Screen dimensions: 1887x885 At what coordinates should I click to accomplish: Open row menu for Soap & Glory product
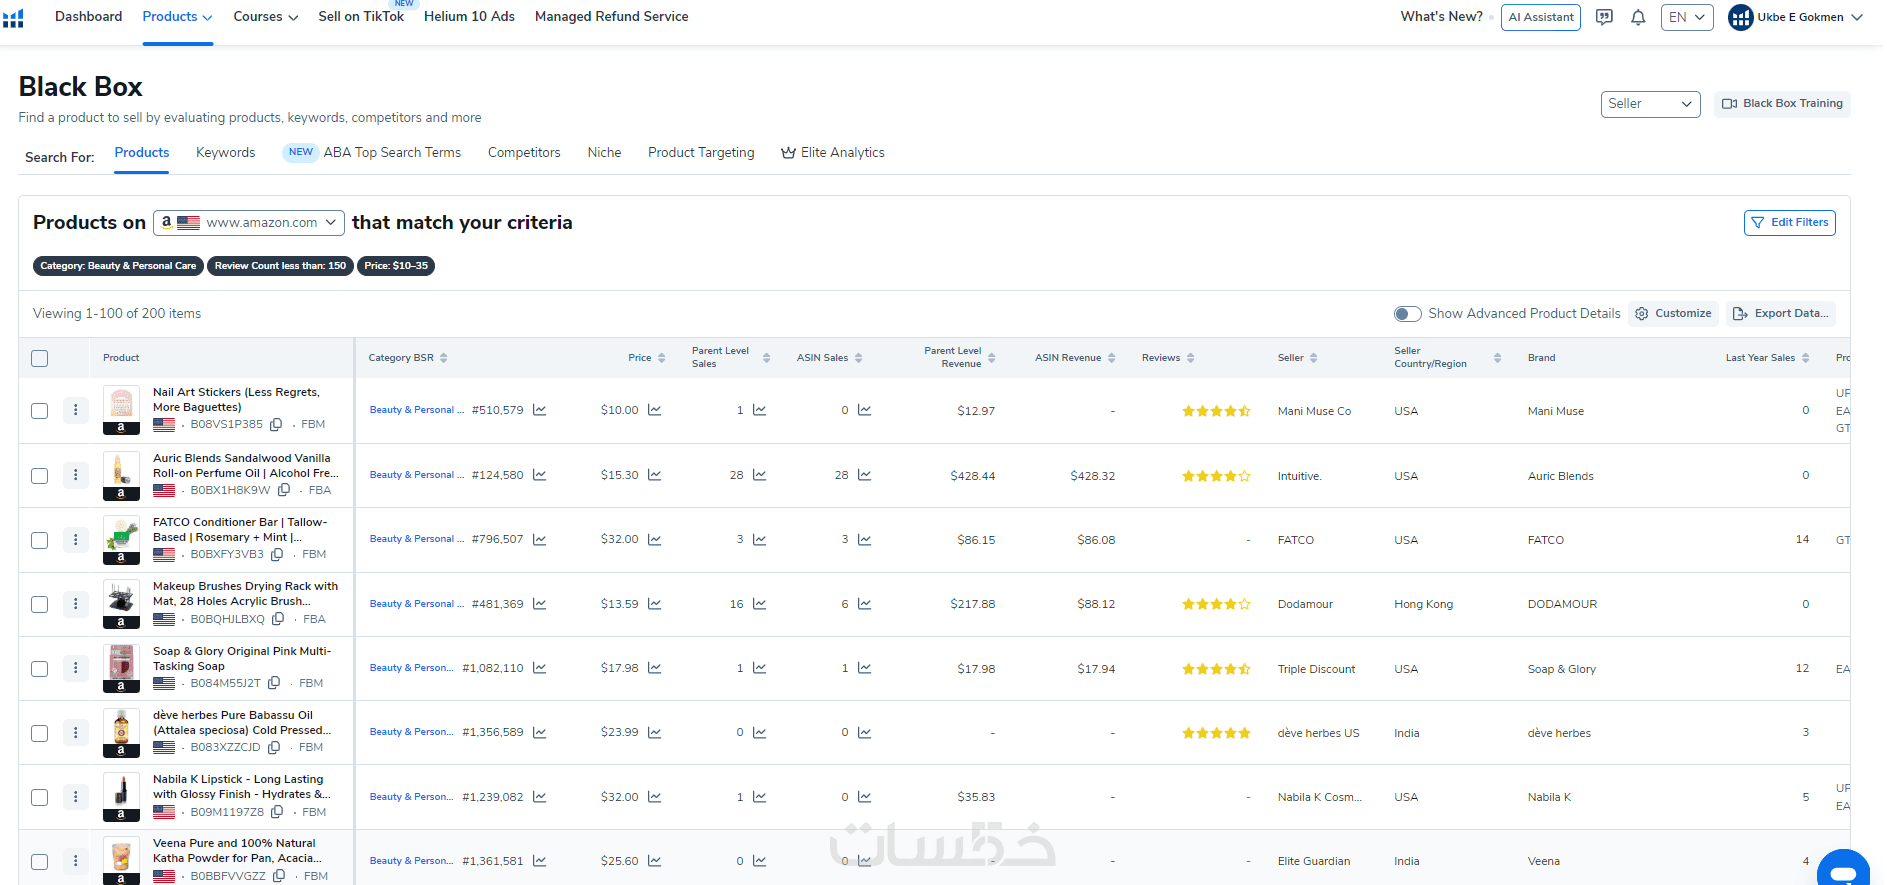(x=75, y=668)
